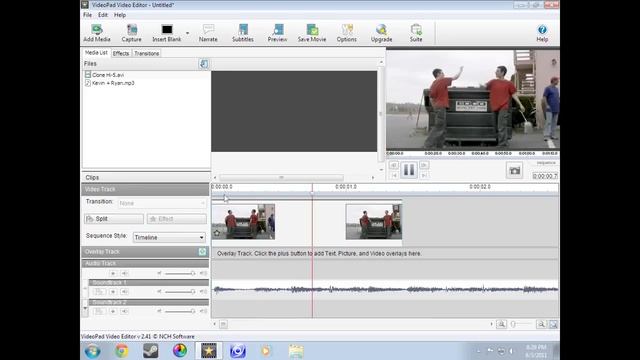Open the file explorer folder on taskbar
Screen dimensions: 640x360
(296, 351)
